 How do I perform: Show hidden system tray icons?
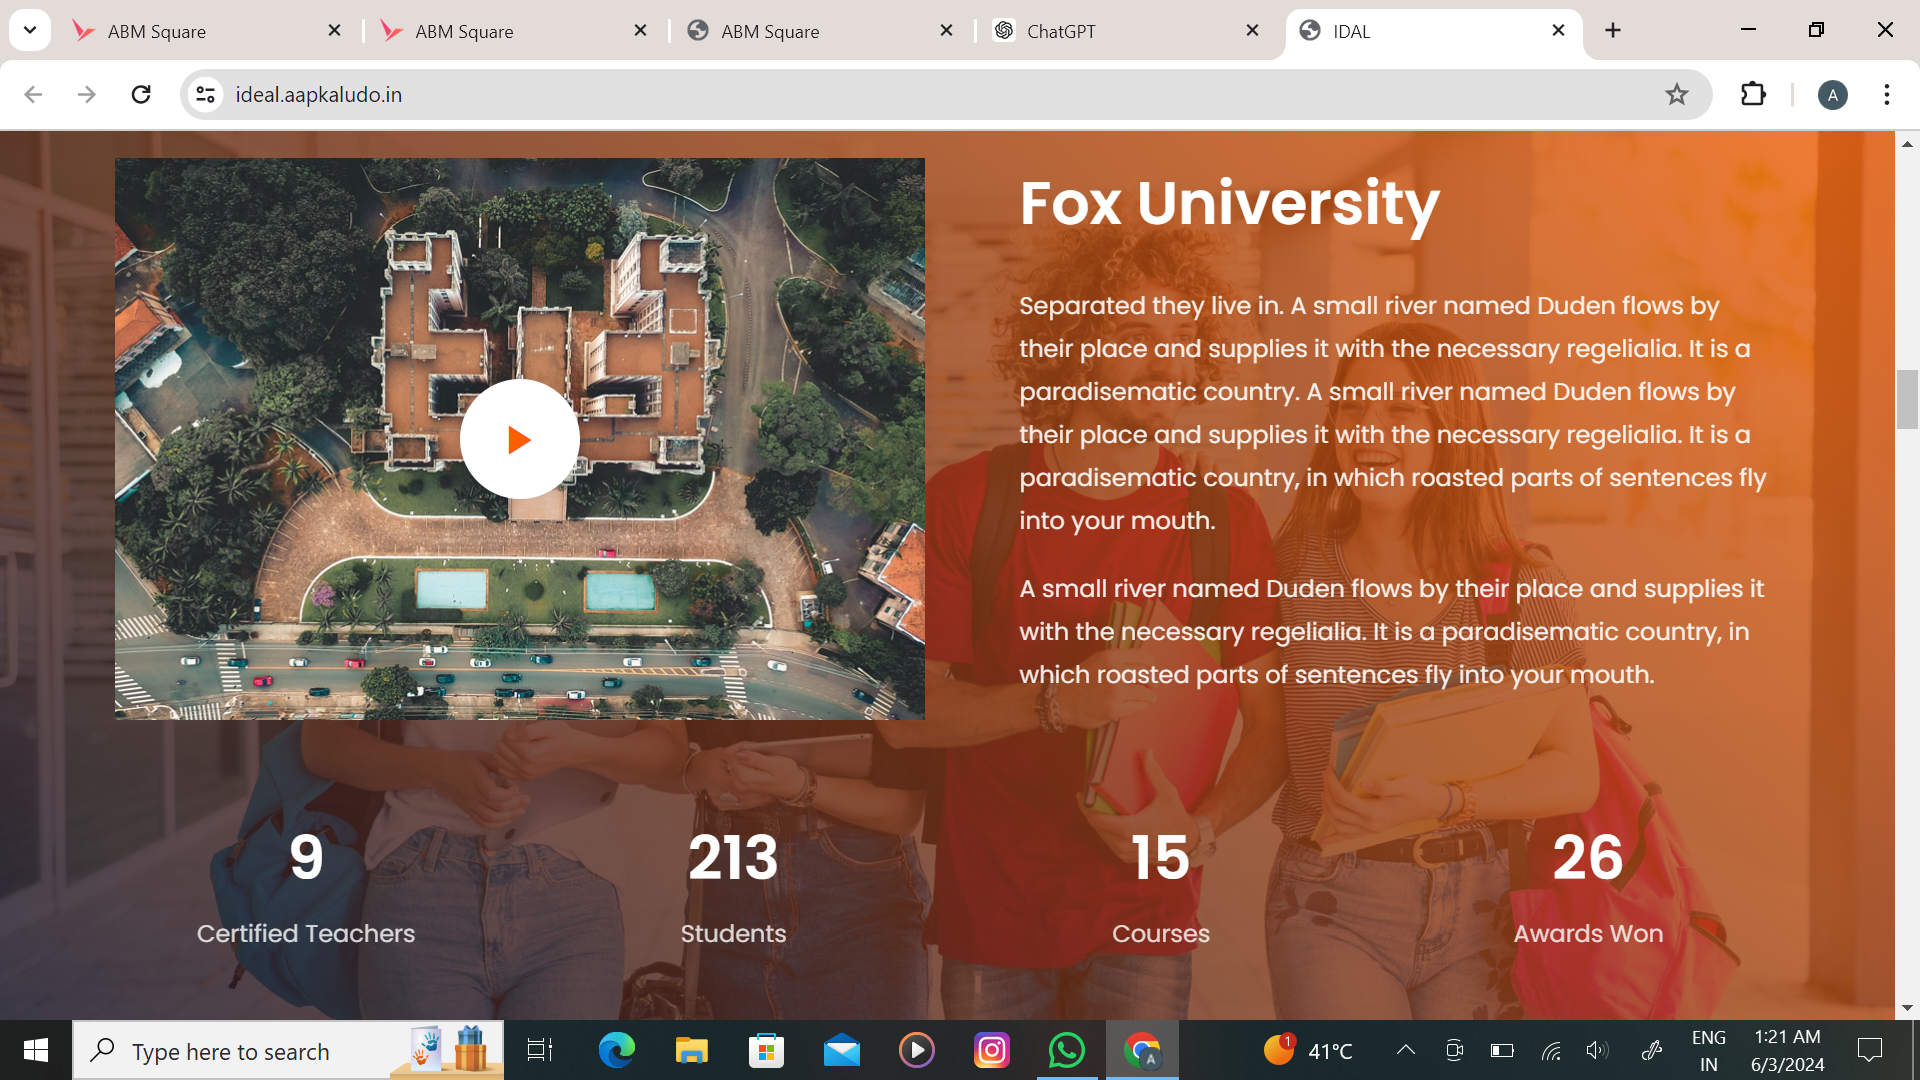pyautogui.click(x=1405, y=1050)
